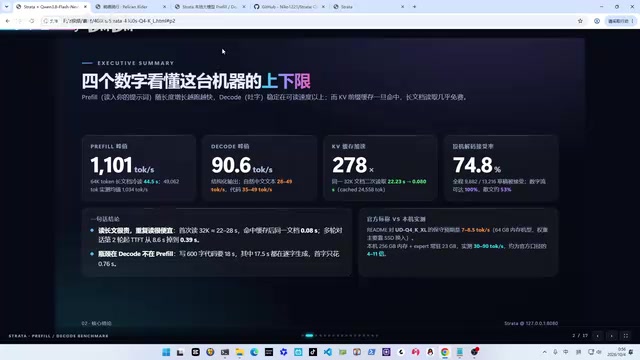The height and width of the screenshot is (360, 640).
Task: Click the 1,101 tok/s Prefill value
Action: point(122,165)
